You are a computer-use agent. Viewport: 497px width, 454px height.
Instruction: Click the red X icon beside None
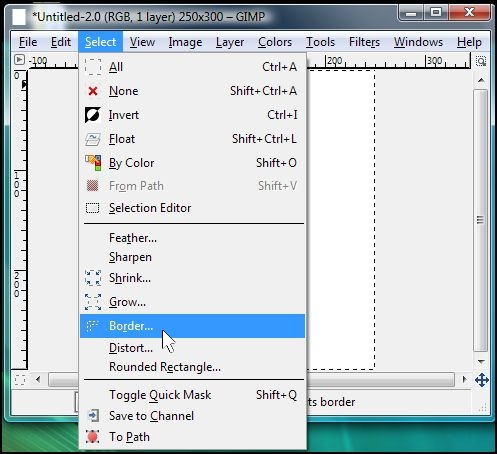pos(93,91)
